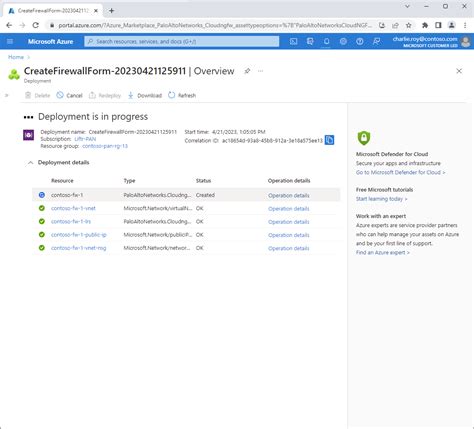
Task: Click the browser forward arrow
Action: coord(22,25)
